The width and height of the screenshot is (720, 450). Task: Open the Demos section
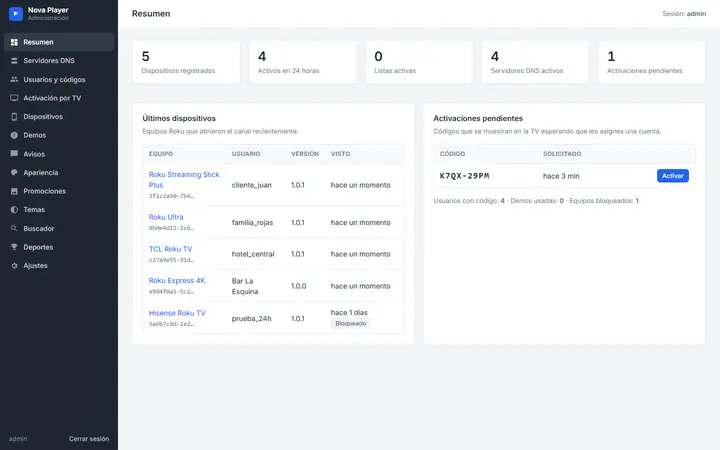click(x=59, y=135)
